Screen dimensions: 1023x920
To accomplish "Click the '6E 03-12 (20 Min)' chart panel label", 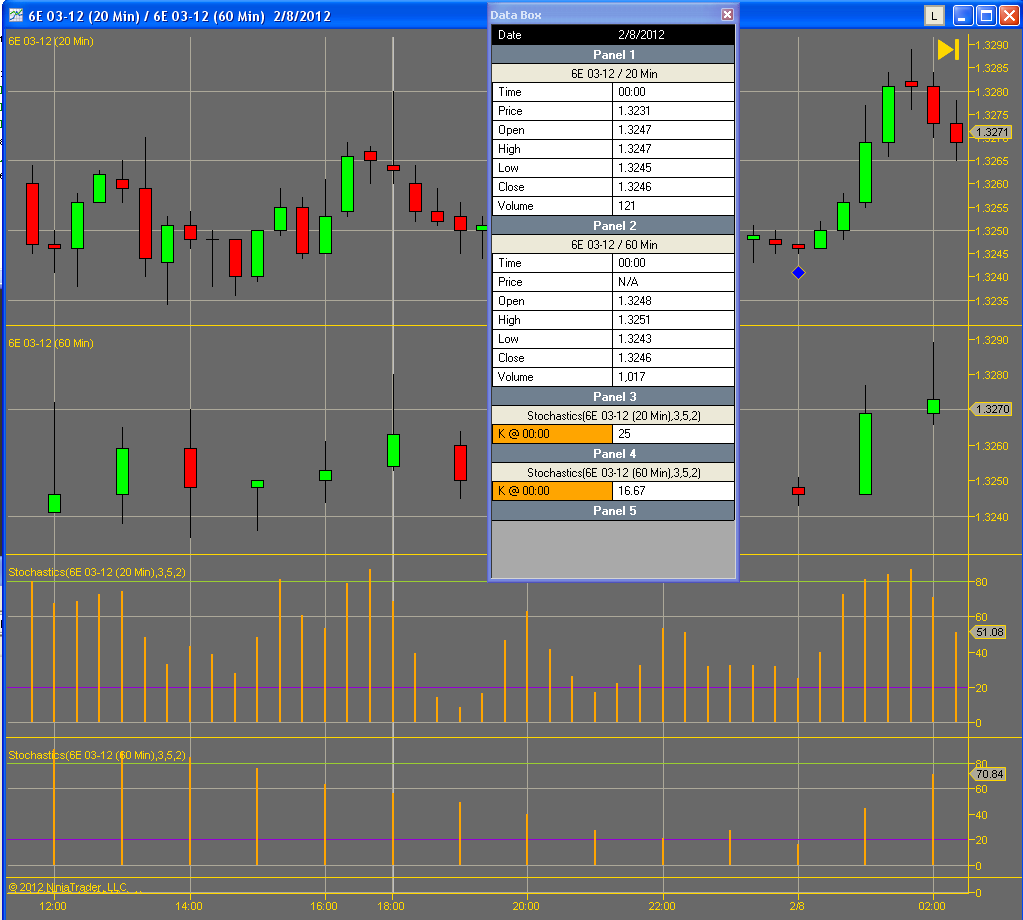I will tap(51, 41).
